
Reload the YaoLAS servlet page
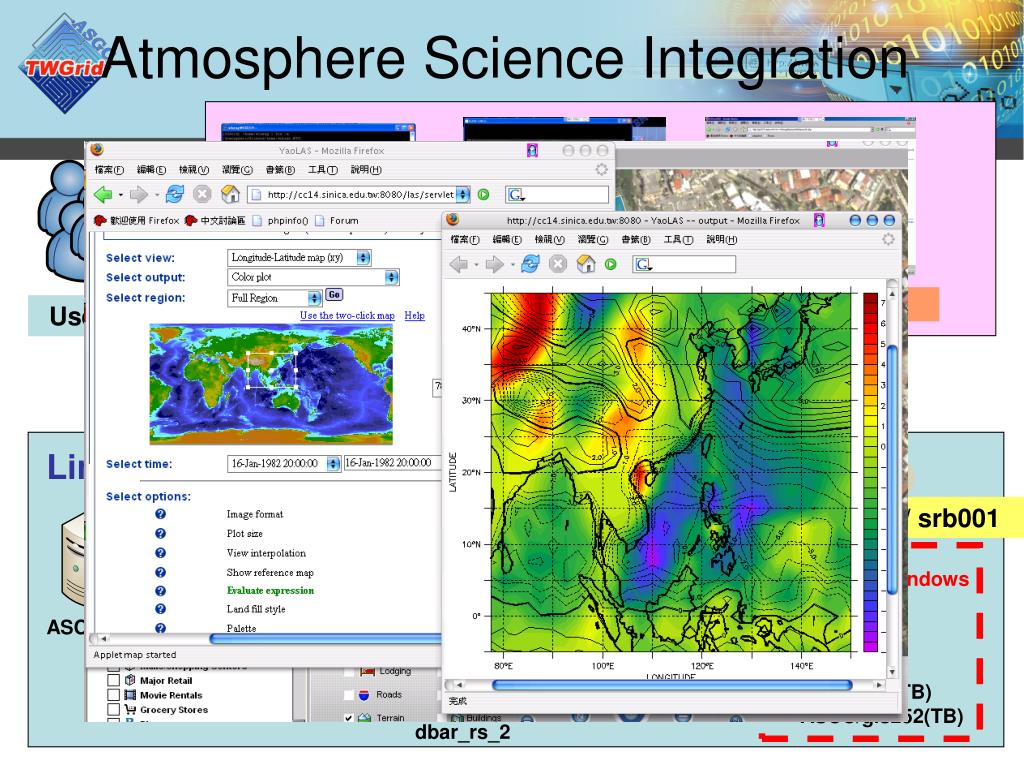(x=175, y=194)
